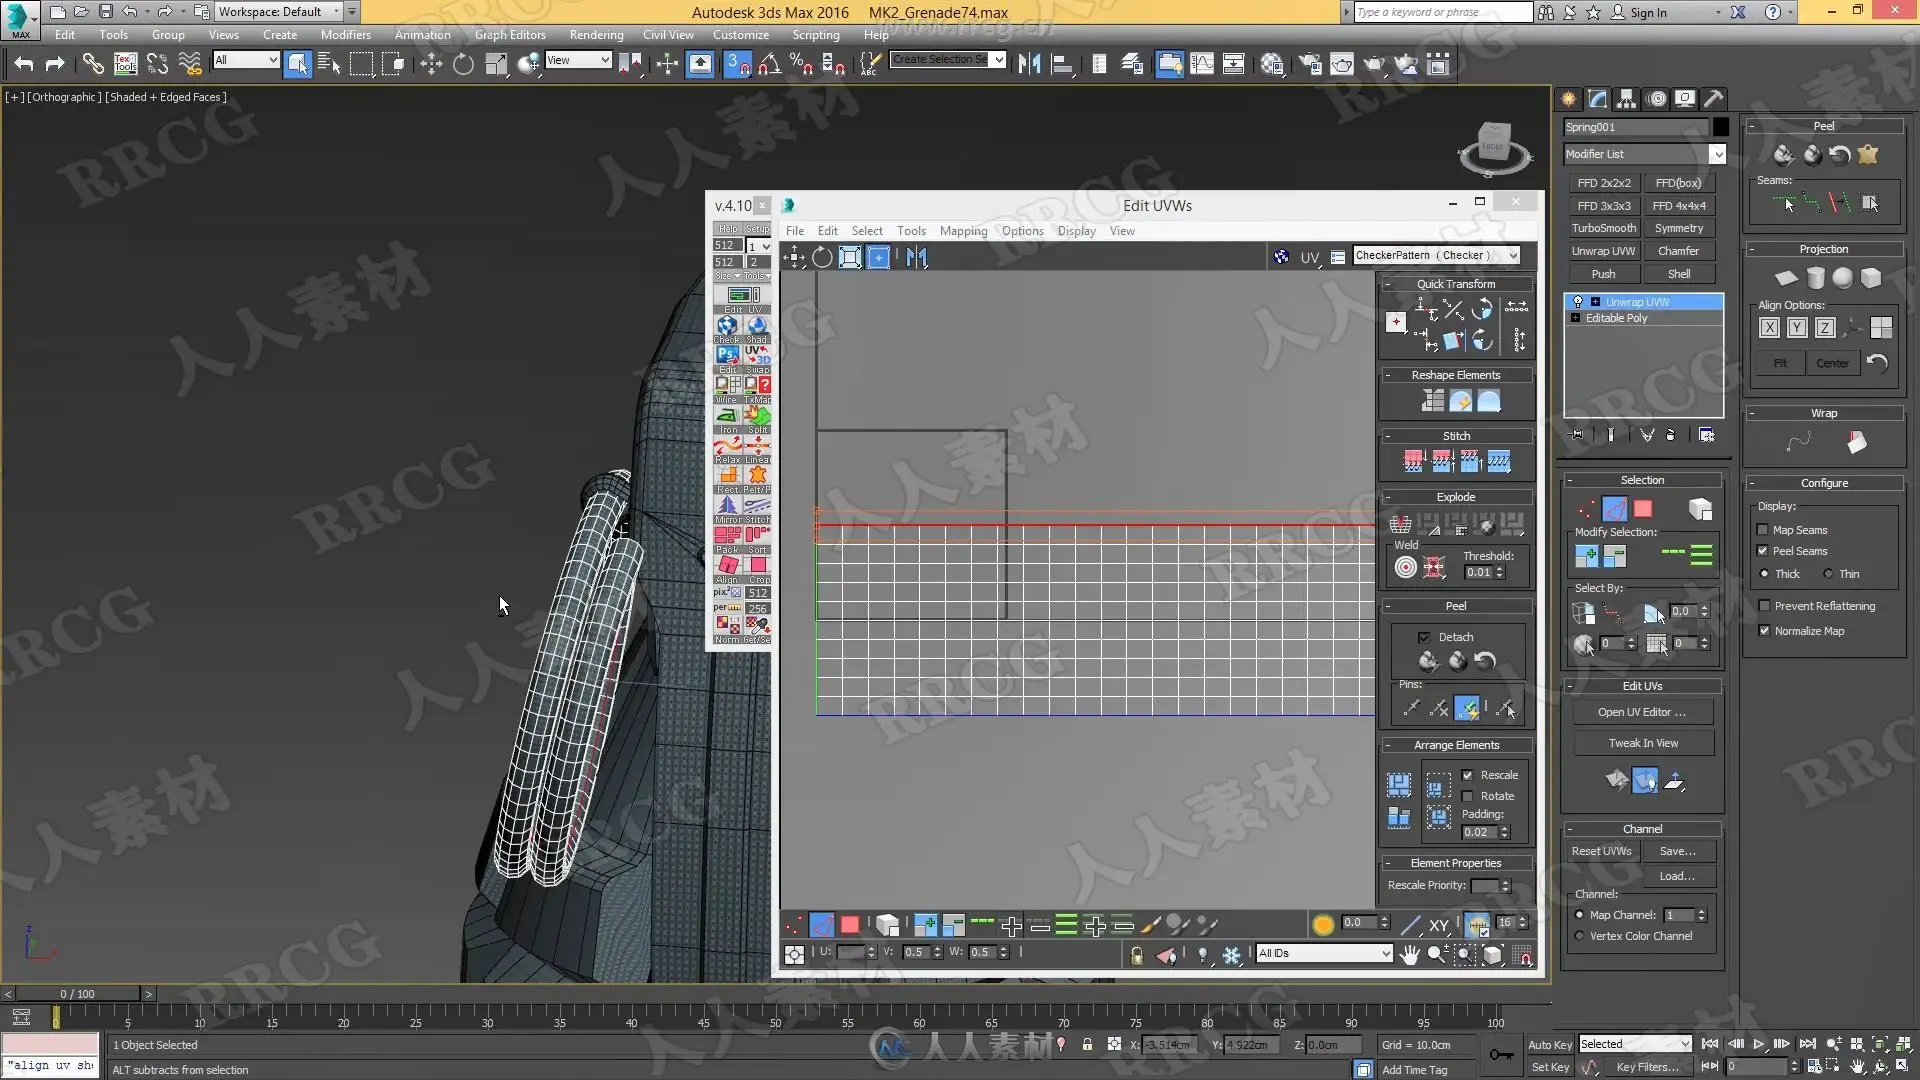Select the Move tool in main toolbar

[431, 64]
